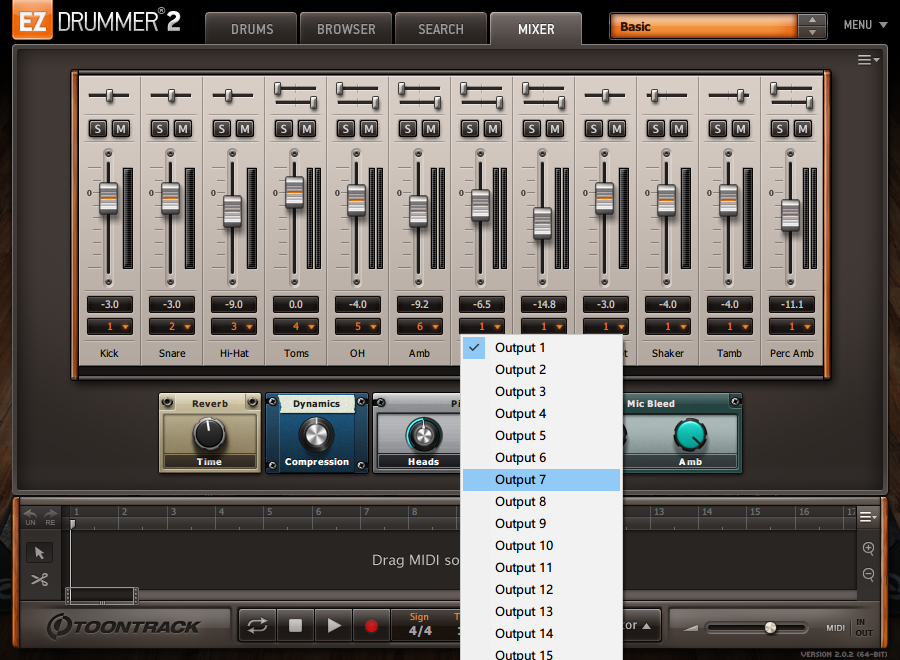This screenshot has height=660, width=900.
Task: Open the Snare output dropdown
Action: pos(172,327)
